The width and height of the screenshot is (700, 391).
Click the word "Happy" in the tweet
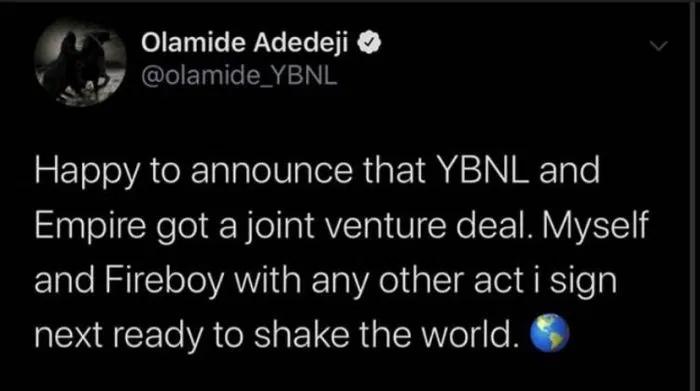coord(87,172)
